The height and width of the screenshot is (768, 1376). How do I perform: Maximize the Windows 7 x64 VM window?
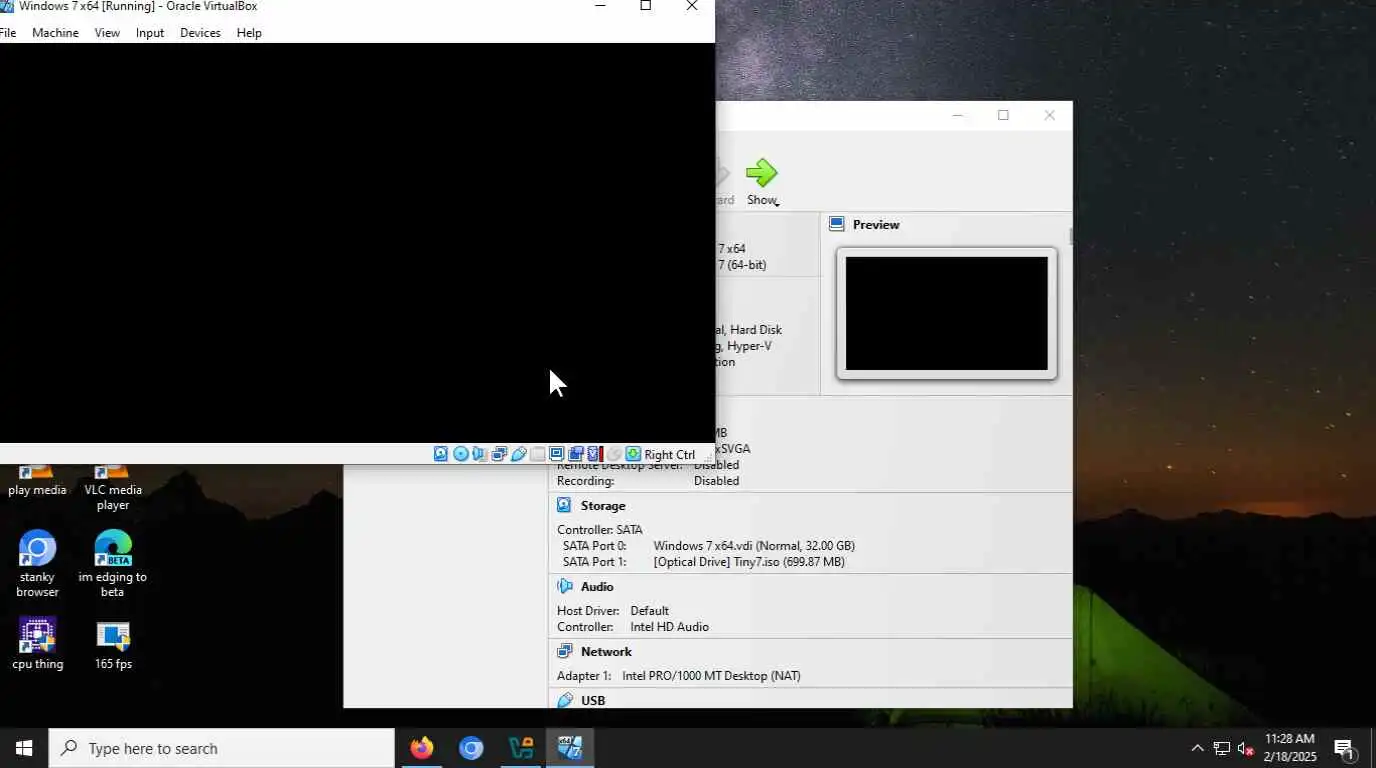click(645, 6)
